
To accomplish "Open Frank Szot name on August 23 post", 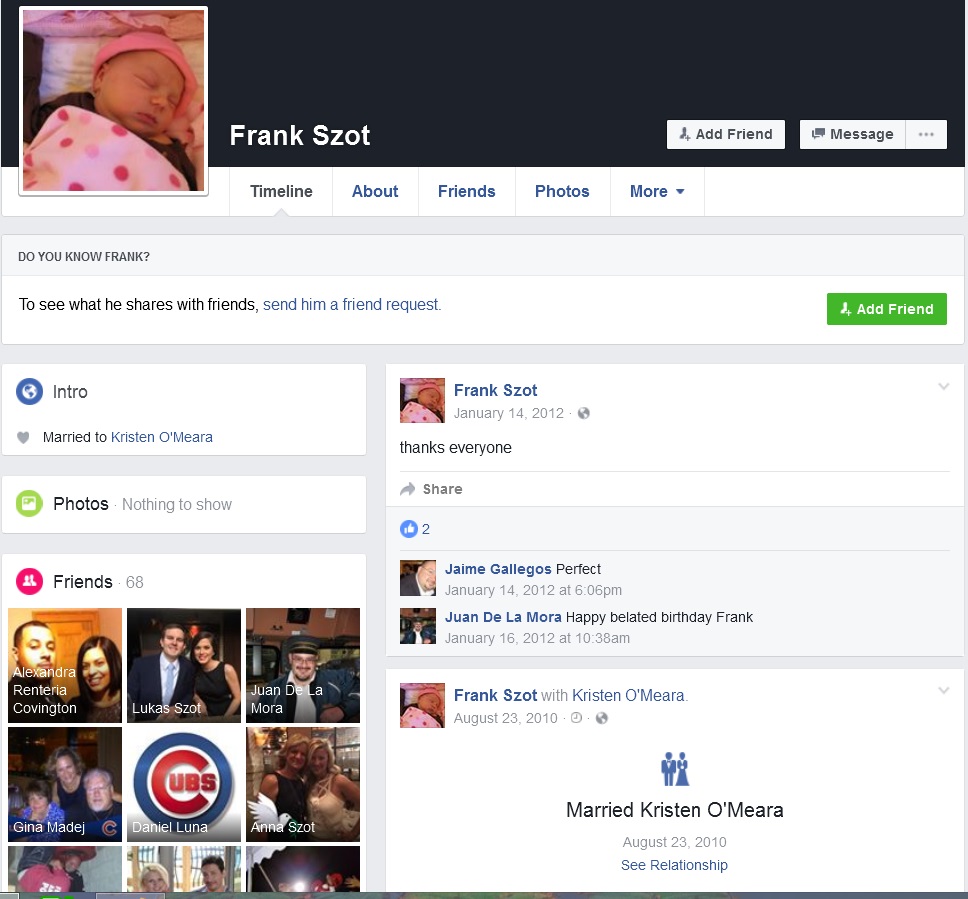I will pyautogui.click(x=495, y=695).
